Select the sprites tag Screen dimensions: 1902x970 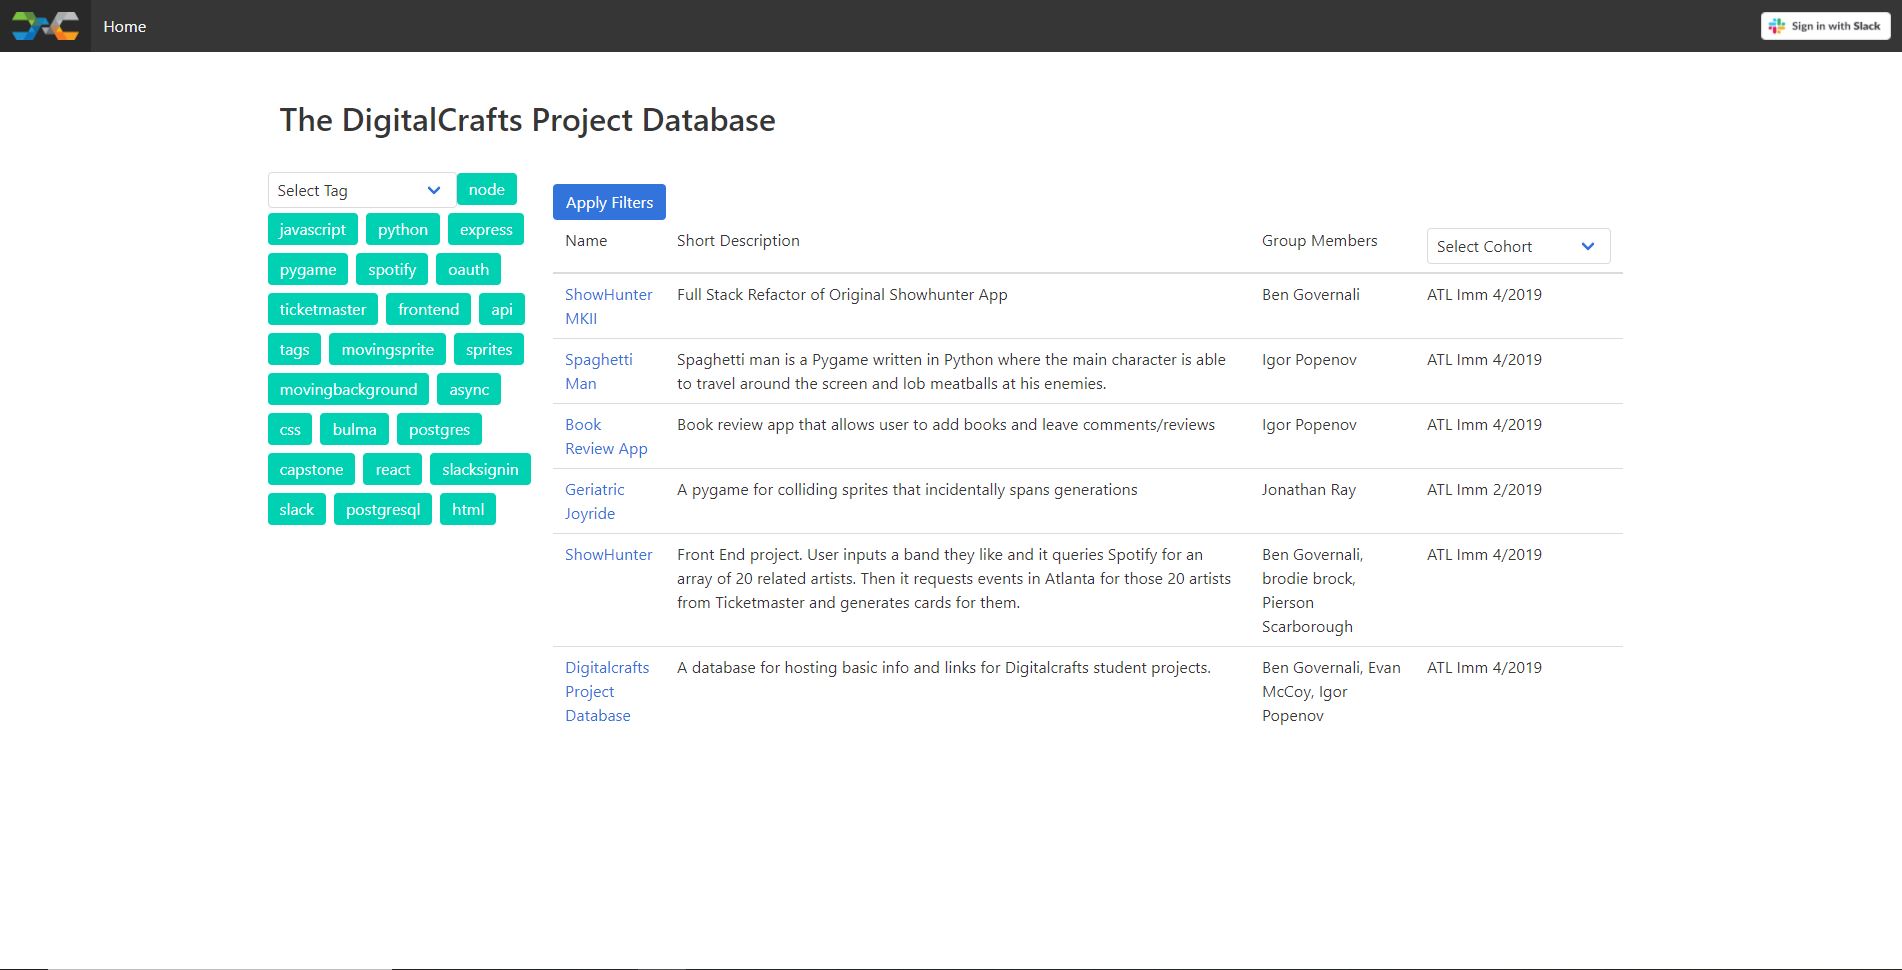pos(489,349)
